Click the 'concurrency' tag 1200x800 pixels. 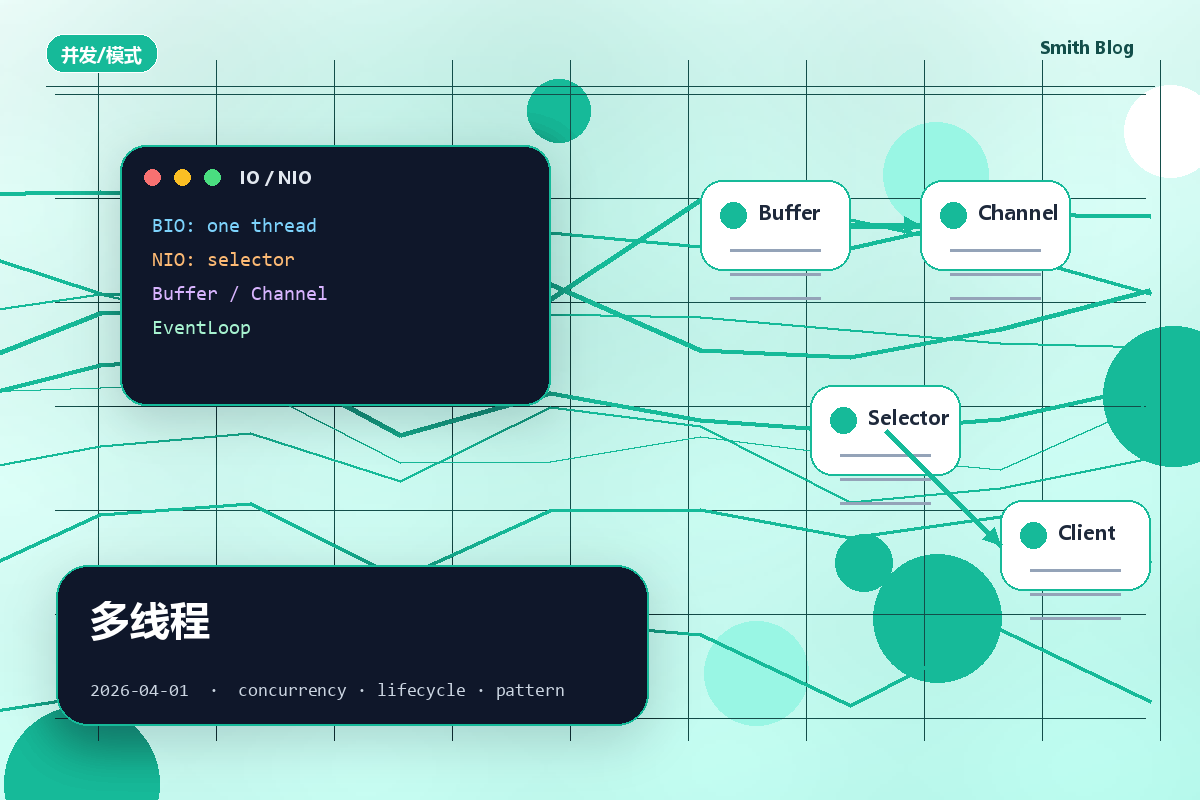pyautogui.click(x=292, y=690)
